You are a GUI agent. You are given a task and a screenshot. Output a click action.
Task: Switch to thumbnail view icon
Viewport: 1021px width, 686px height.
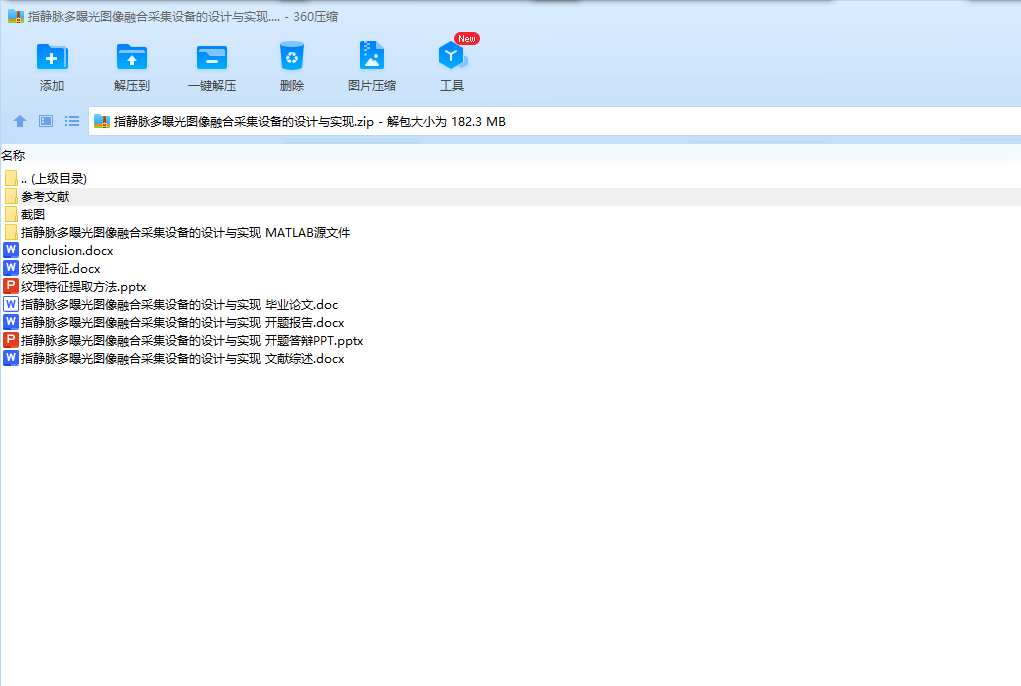point(46,121)
